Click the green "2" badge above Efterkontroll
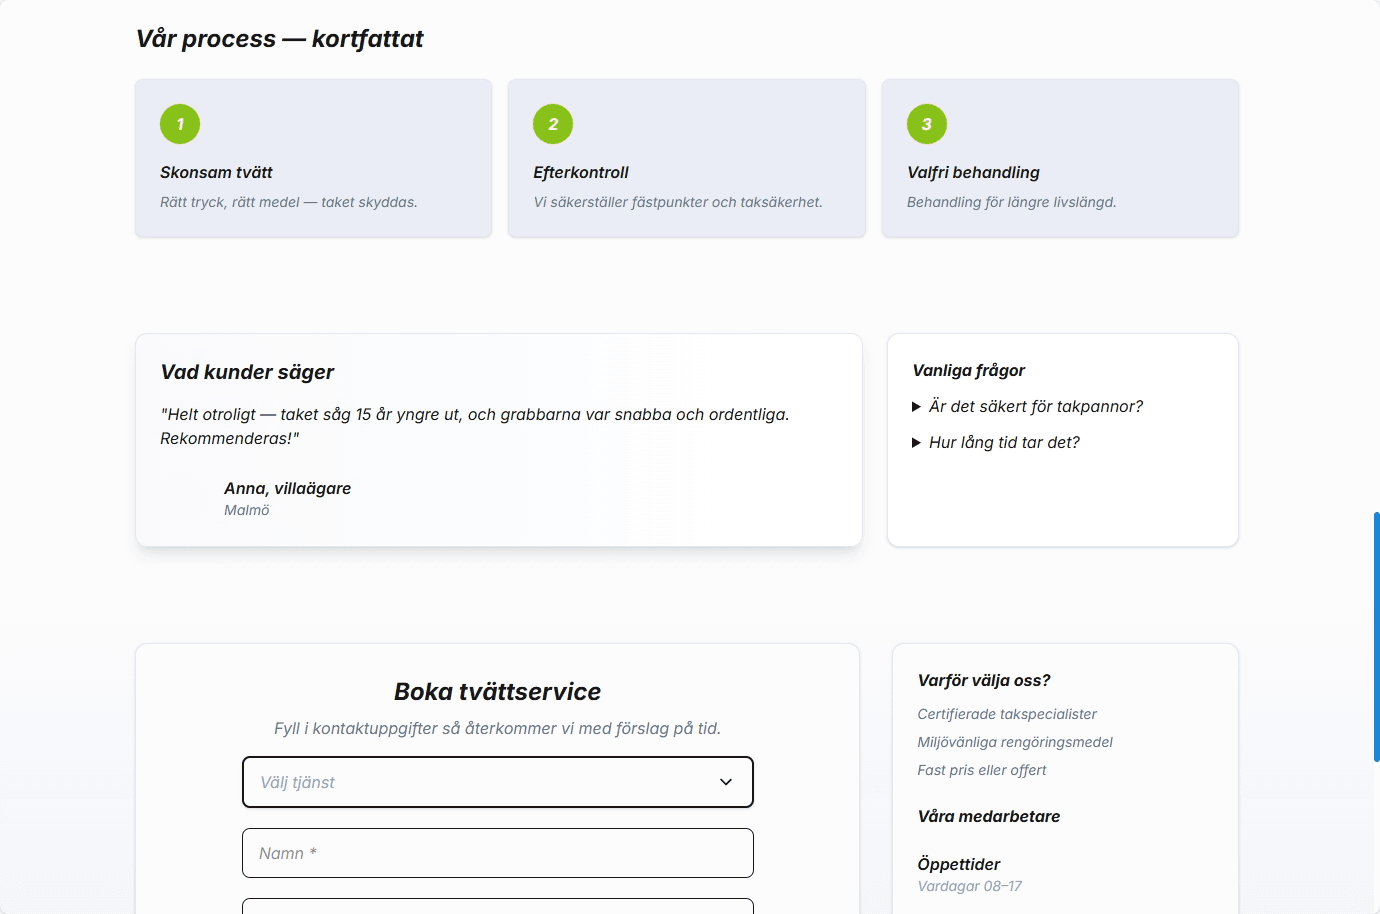1380x914 pixels. pyautogui.click(x=552, y=124)
